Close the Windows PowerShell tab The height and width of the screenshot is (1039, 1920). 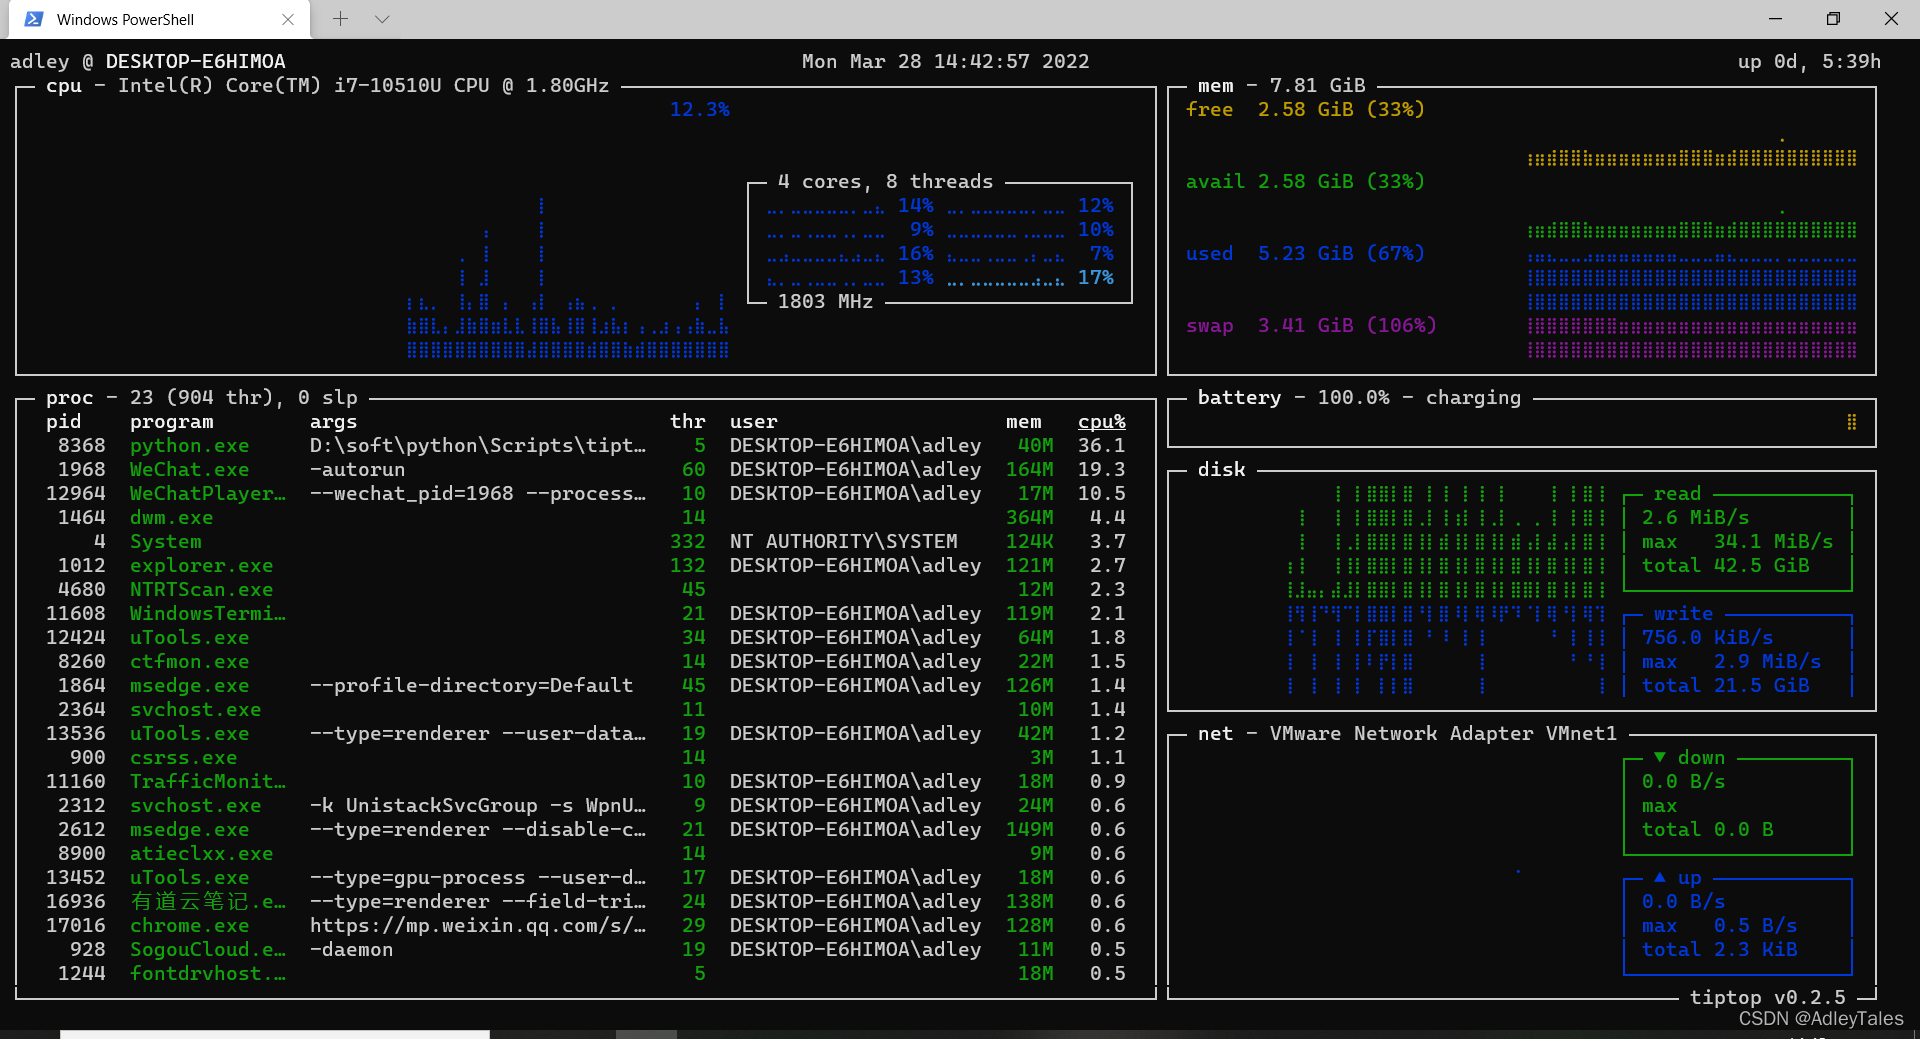[x=288, y=19]
